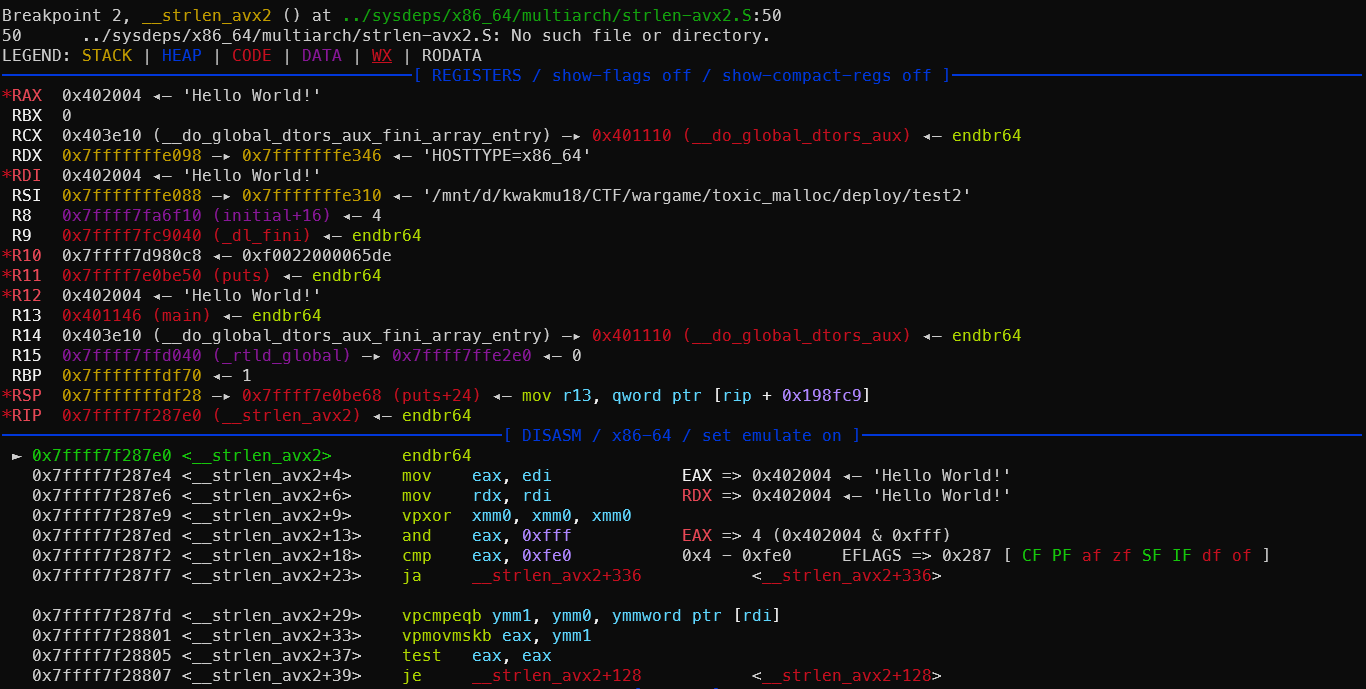Click the STACK legend label
The width and height of the screenshot is (1366, 689).
[x=107, y=55]
